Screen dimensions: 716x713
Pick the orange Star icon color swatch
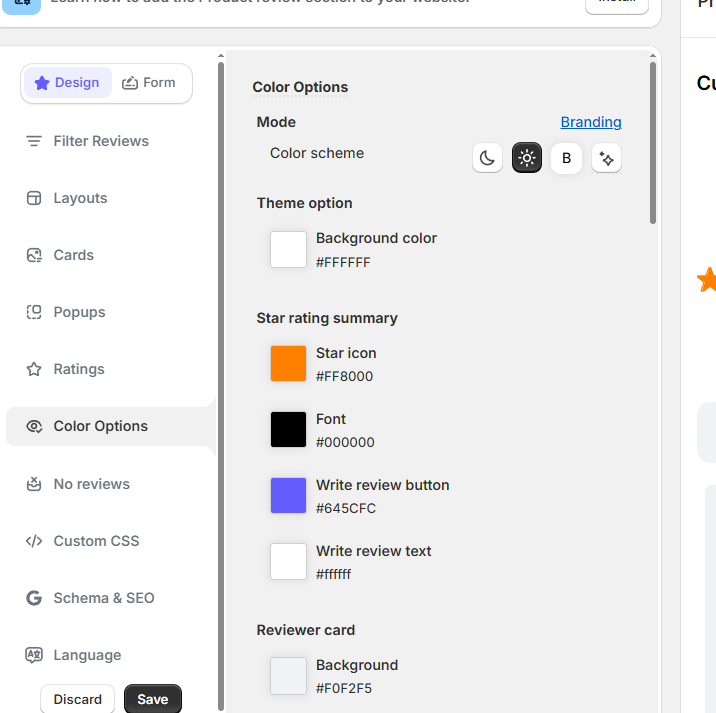pos(288,364)
